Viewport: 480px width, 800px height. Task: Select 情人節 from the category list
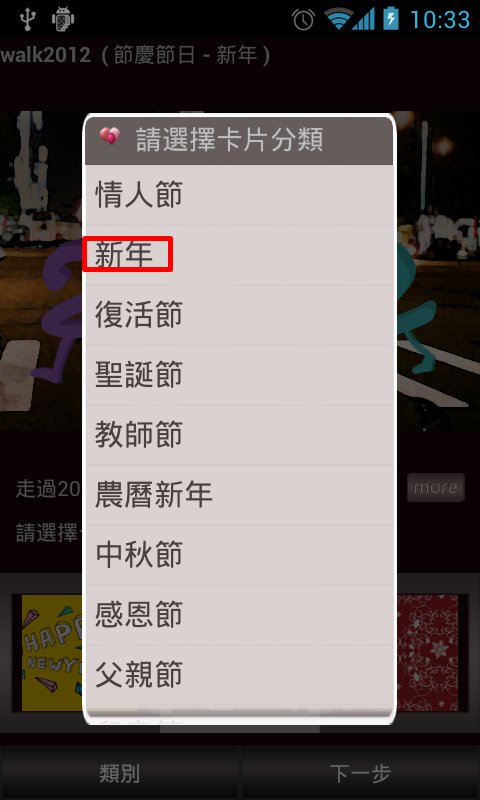(x=239, y=194)
